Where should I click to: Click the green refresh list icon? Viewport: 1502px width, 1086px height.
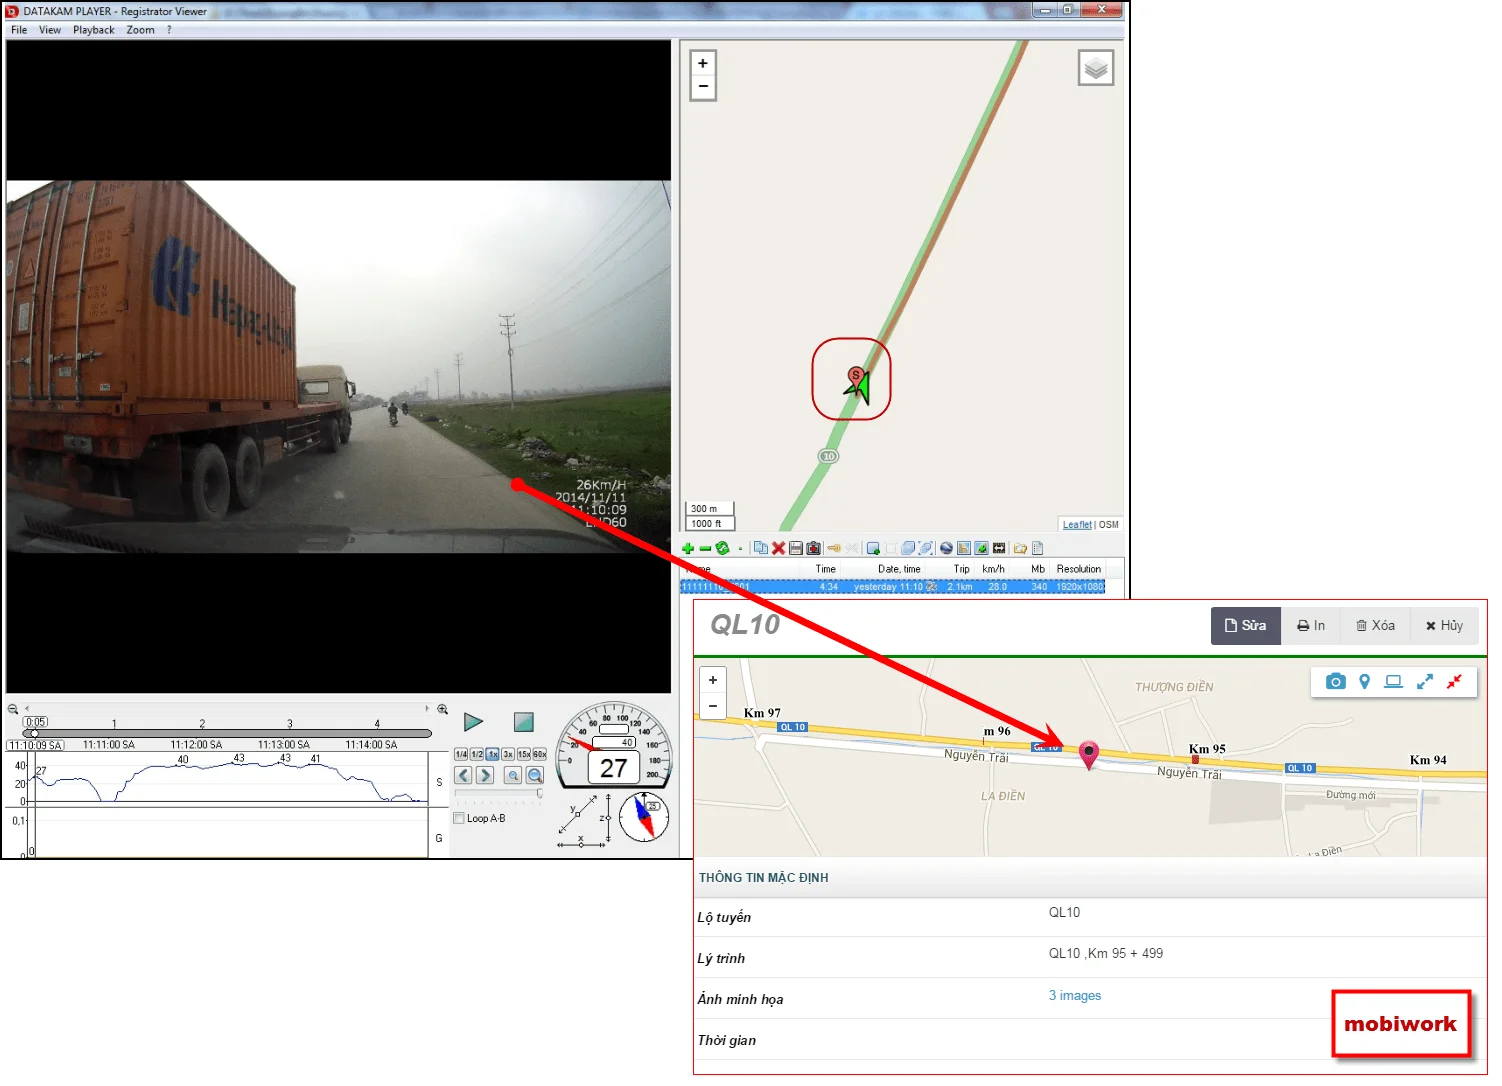[722, 548]
